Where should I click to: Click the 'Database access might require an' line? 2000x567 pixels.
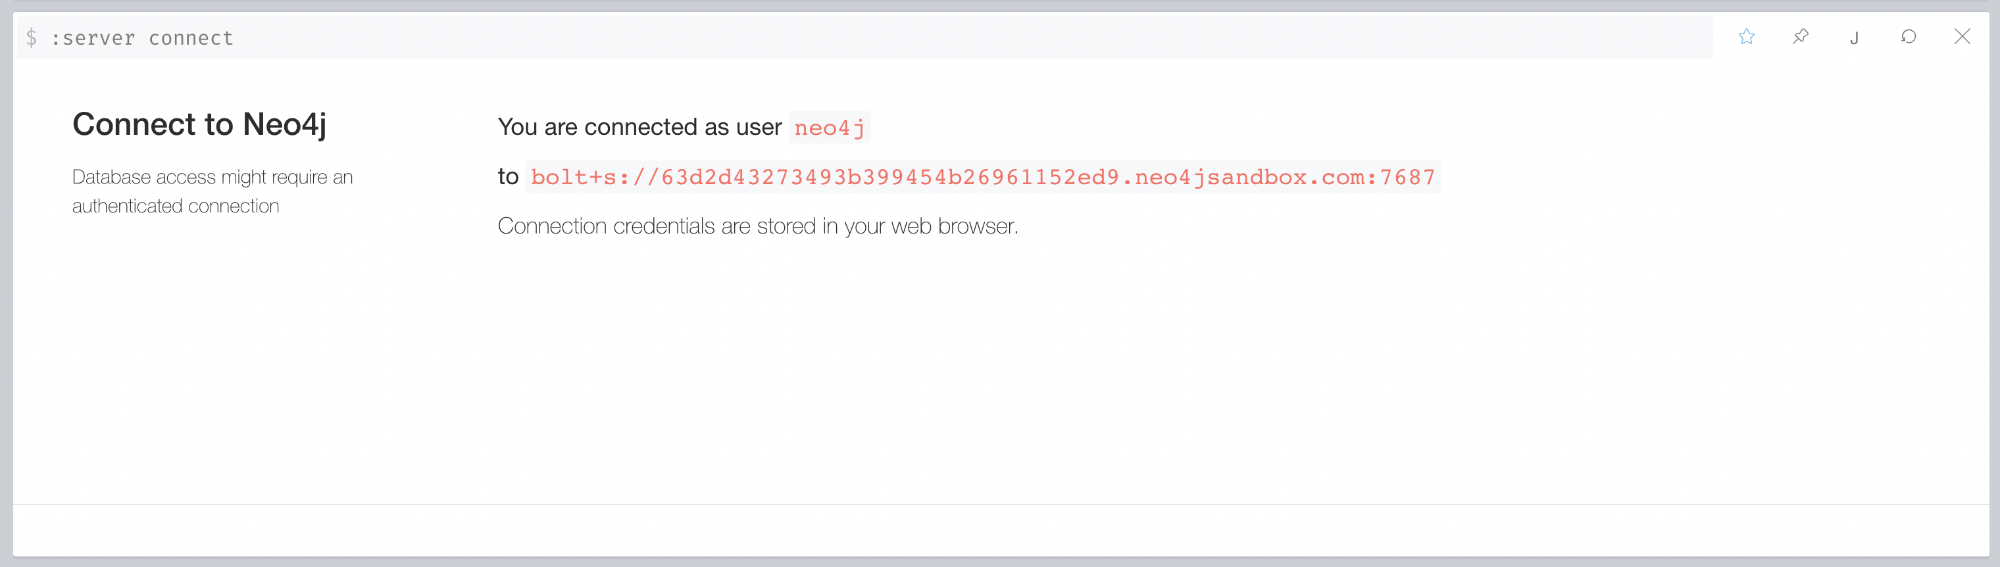[212, 177]
